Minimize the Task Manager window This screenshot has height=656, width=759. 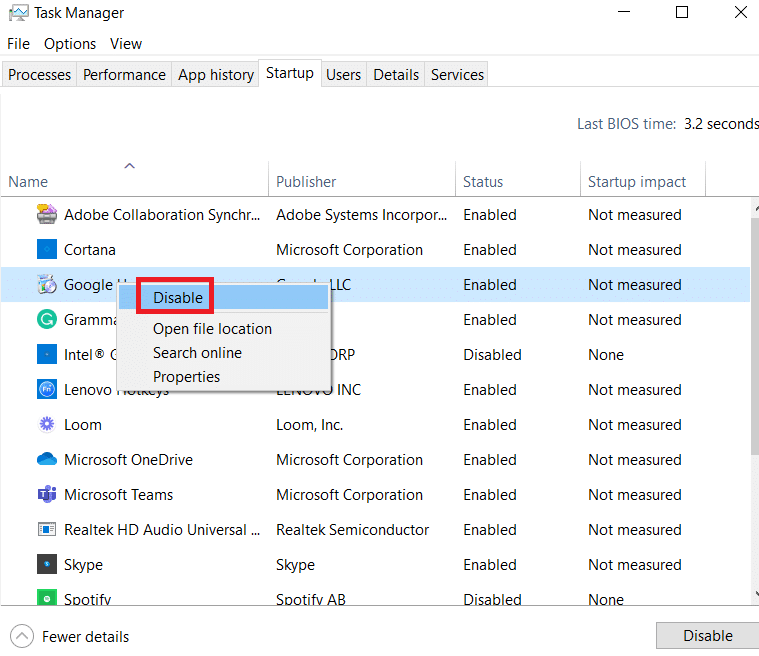624,12
